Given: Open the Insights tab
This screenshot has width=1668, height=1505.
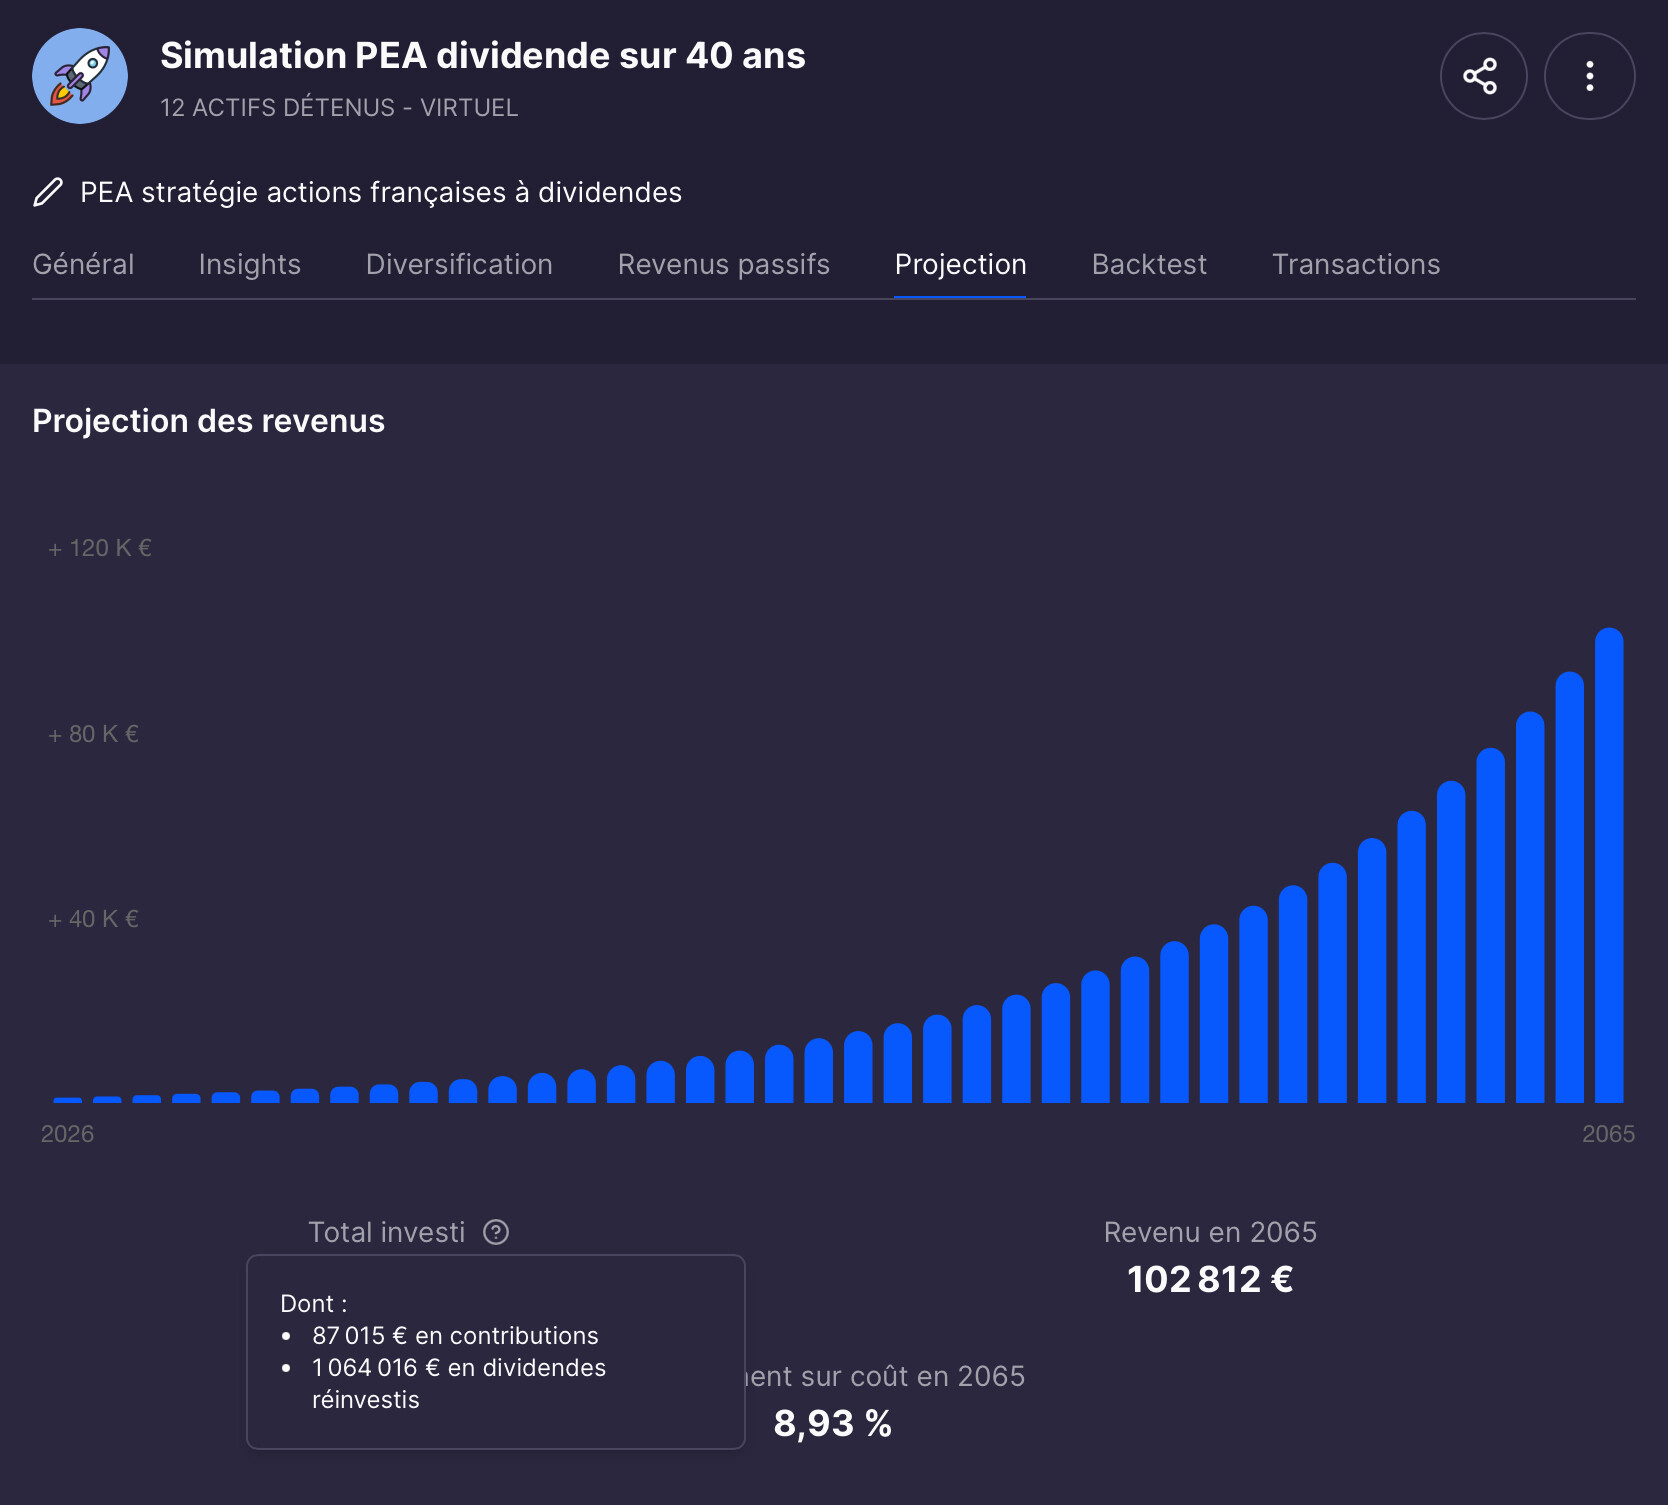Looking at the screenshot, I should [x=249, y=264].
